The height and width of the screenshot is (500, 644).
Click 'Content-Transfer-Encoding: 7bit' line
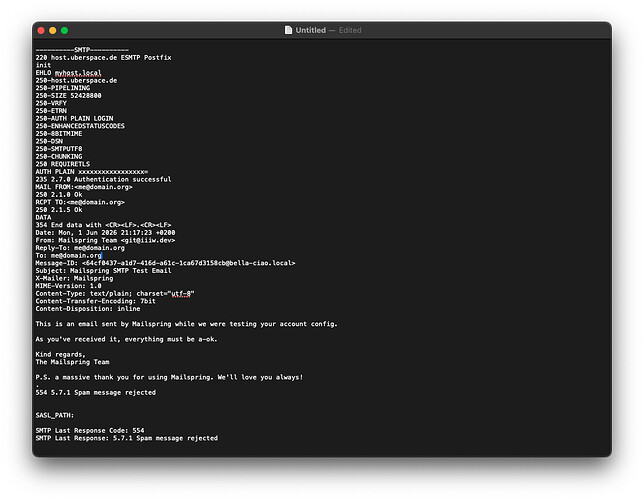(x=96, y=301)
